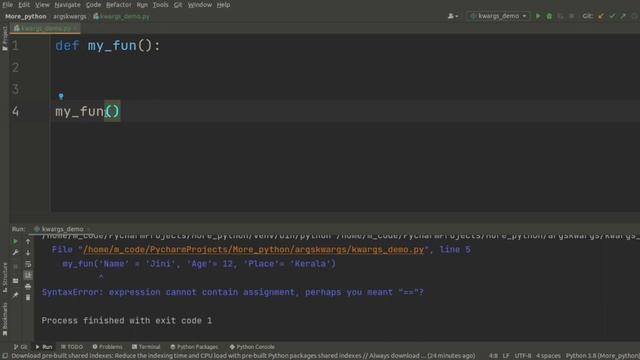Toggle scroll to end in the Run console

28,275
